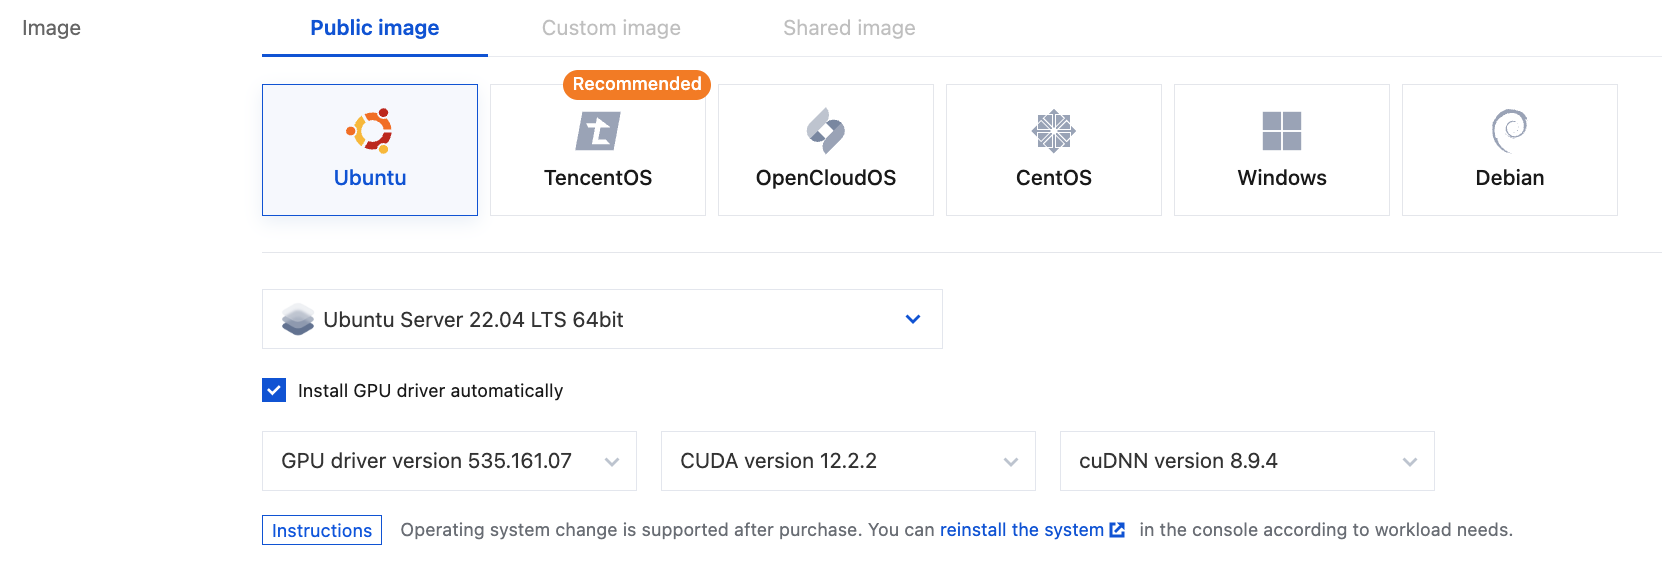Screen dimensions: 1662x578
Task: Select the Ubuntu logo icon
Action: coord(370,131)
